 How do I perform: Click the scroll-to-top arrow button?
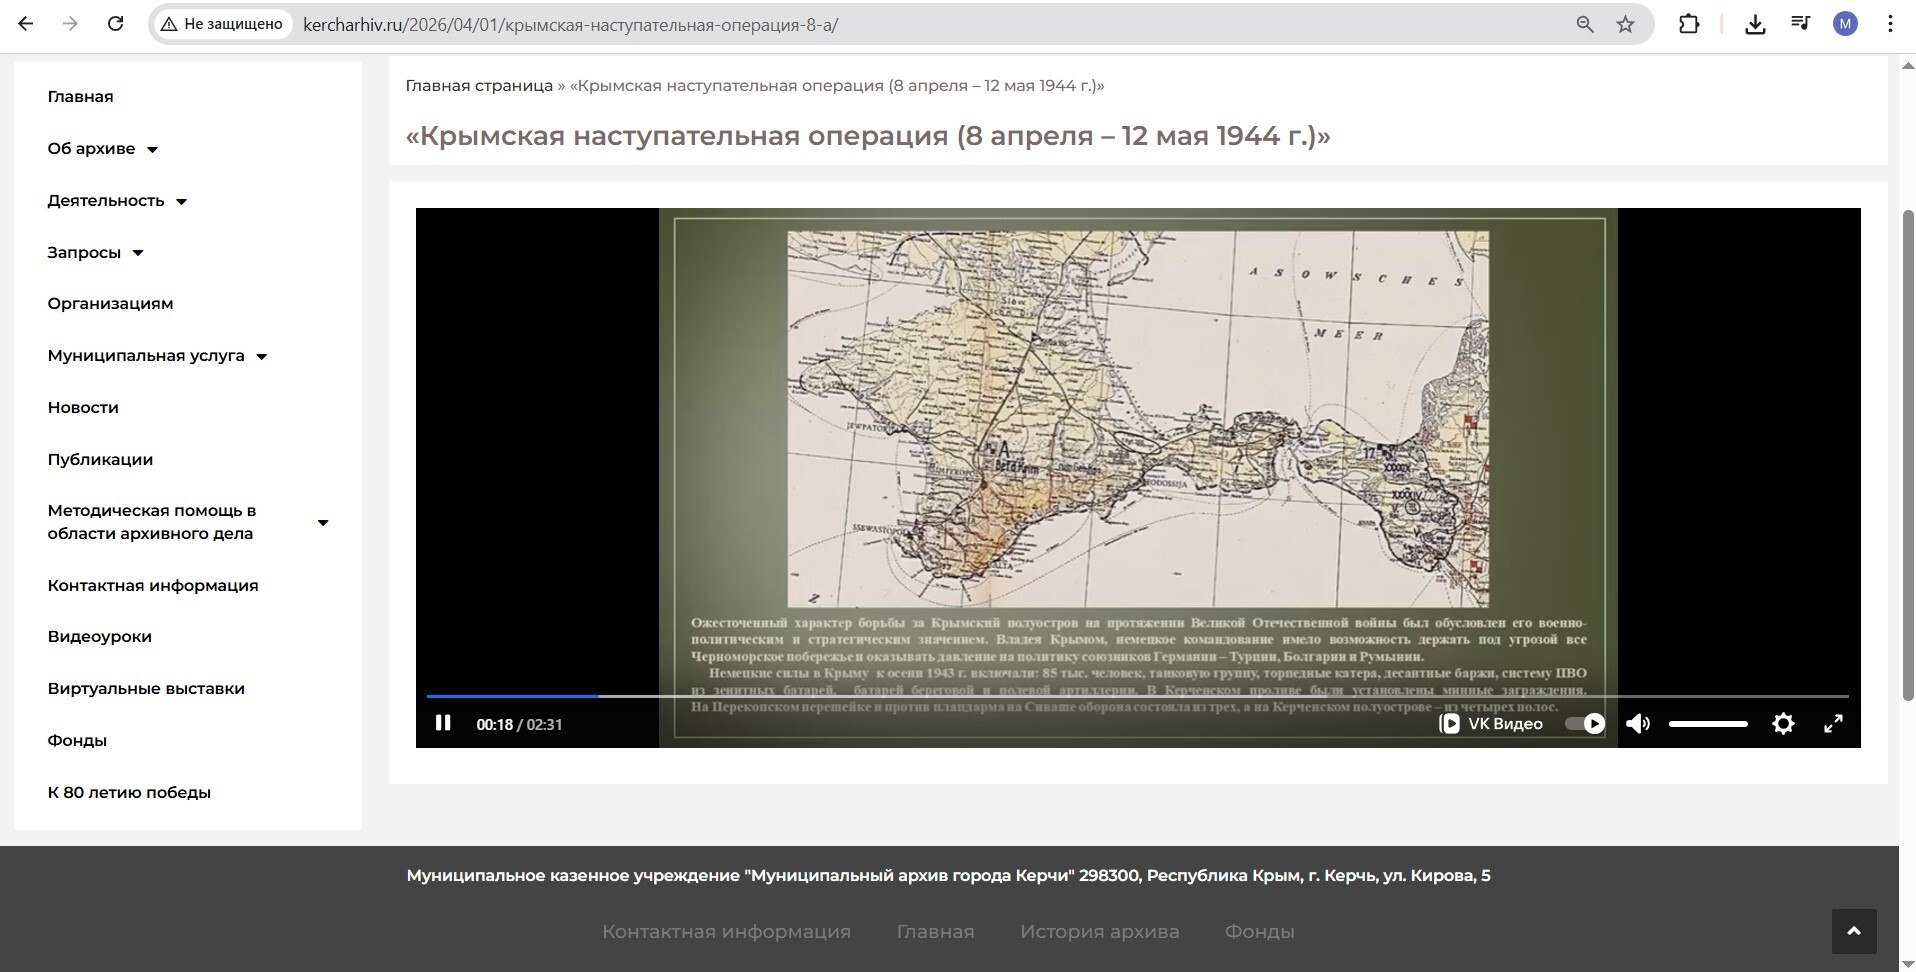(x=1853, y=931)
